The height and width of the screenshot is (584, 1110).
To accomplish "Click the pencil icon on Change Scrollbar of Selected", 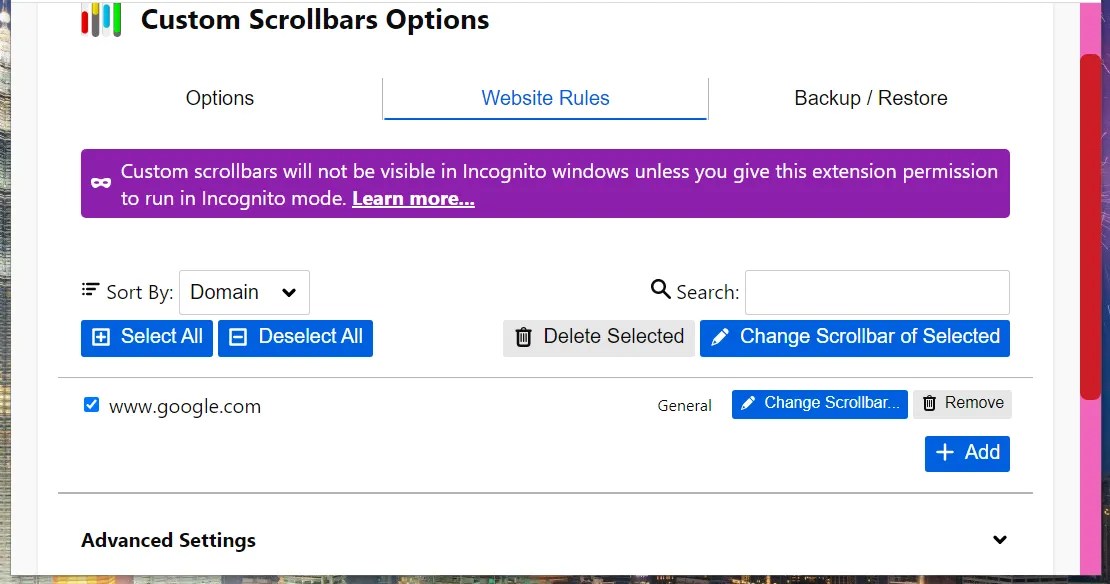I will 720,337.
